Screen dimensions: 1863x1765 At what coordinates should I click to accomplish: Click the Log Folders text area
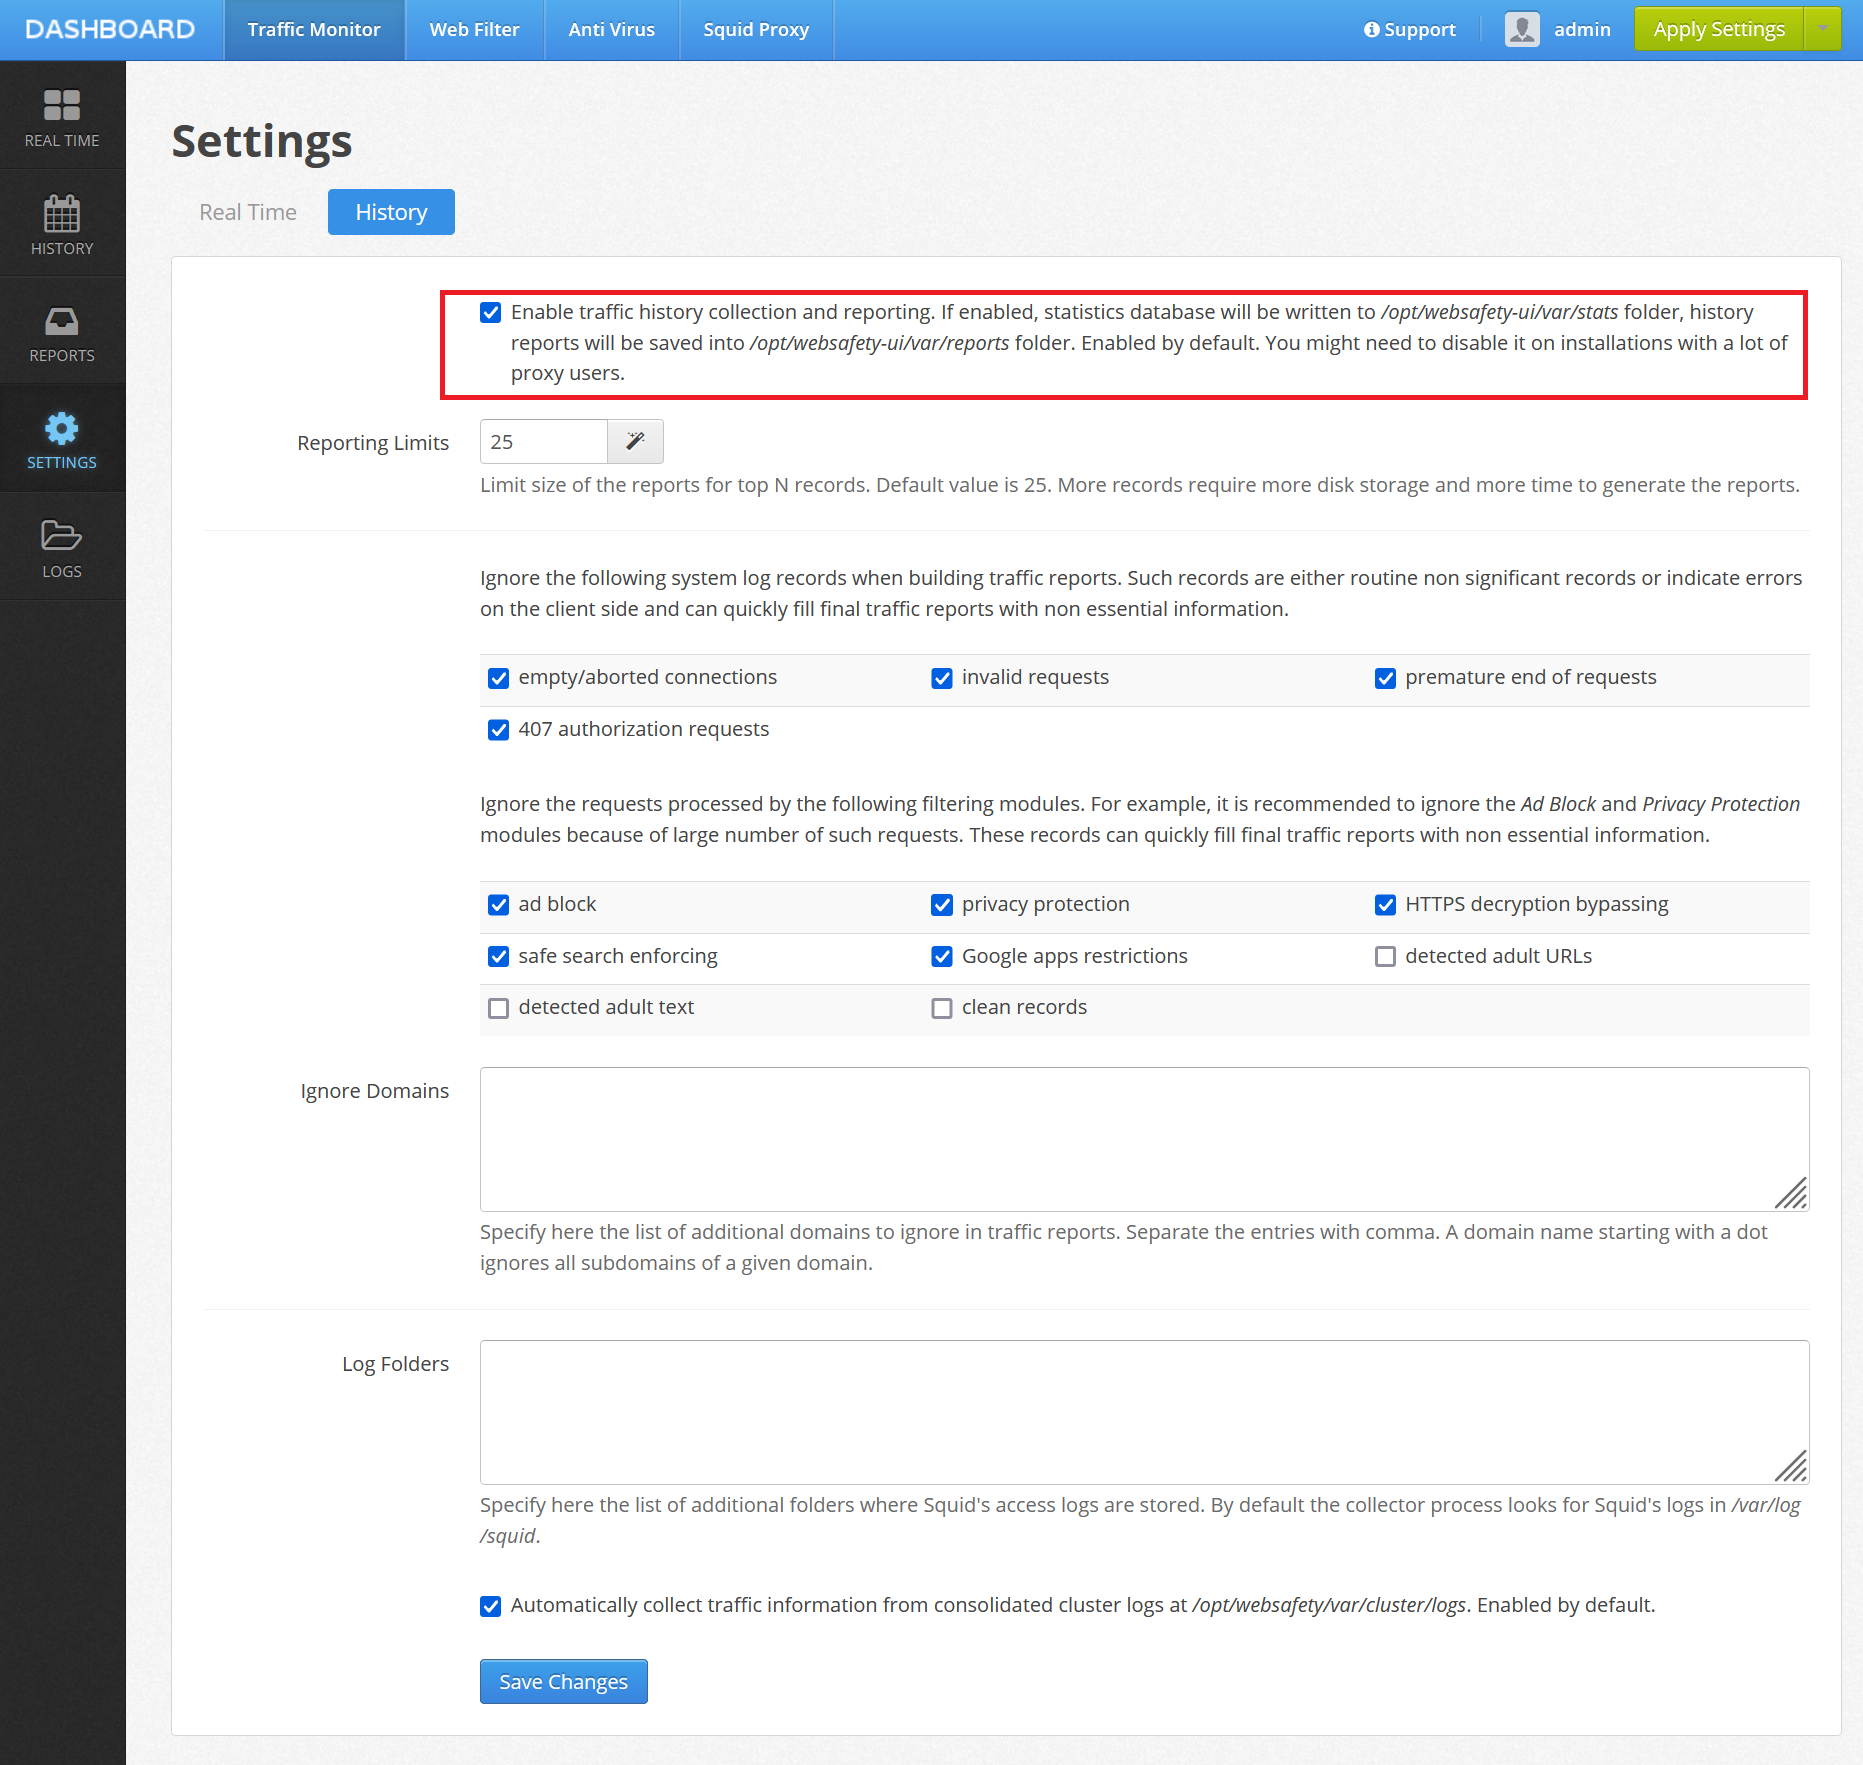pos(1144,1412)
